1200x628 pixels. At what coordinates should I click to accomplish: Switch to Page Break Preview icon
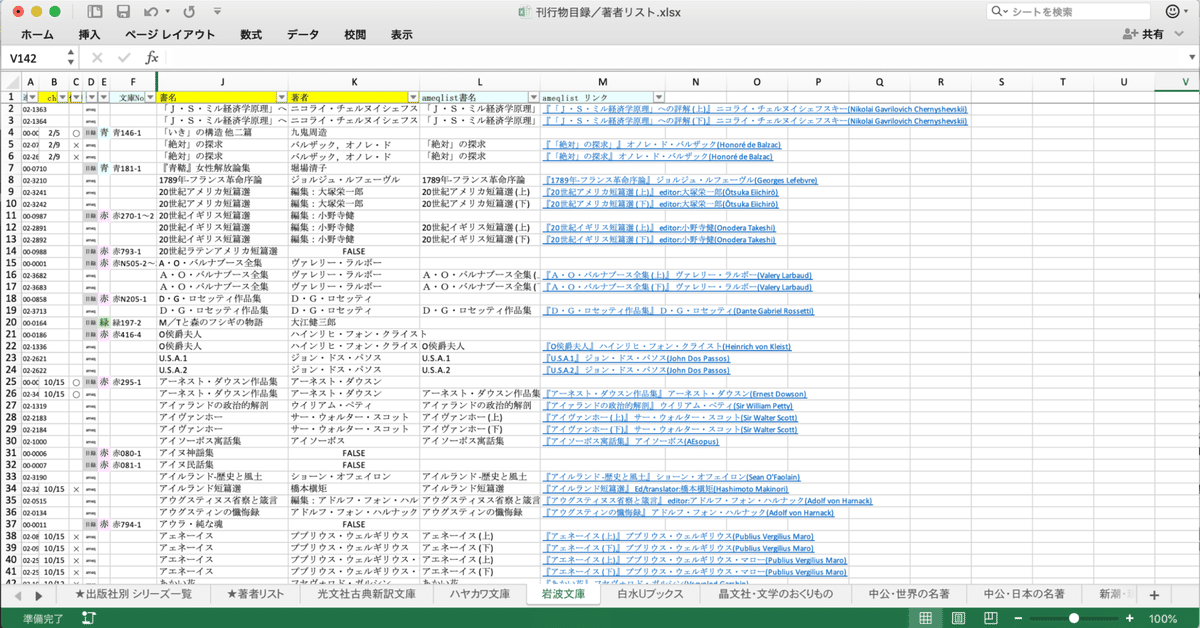point(990,619)
